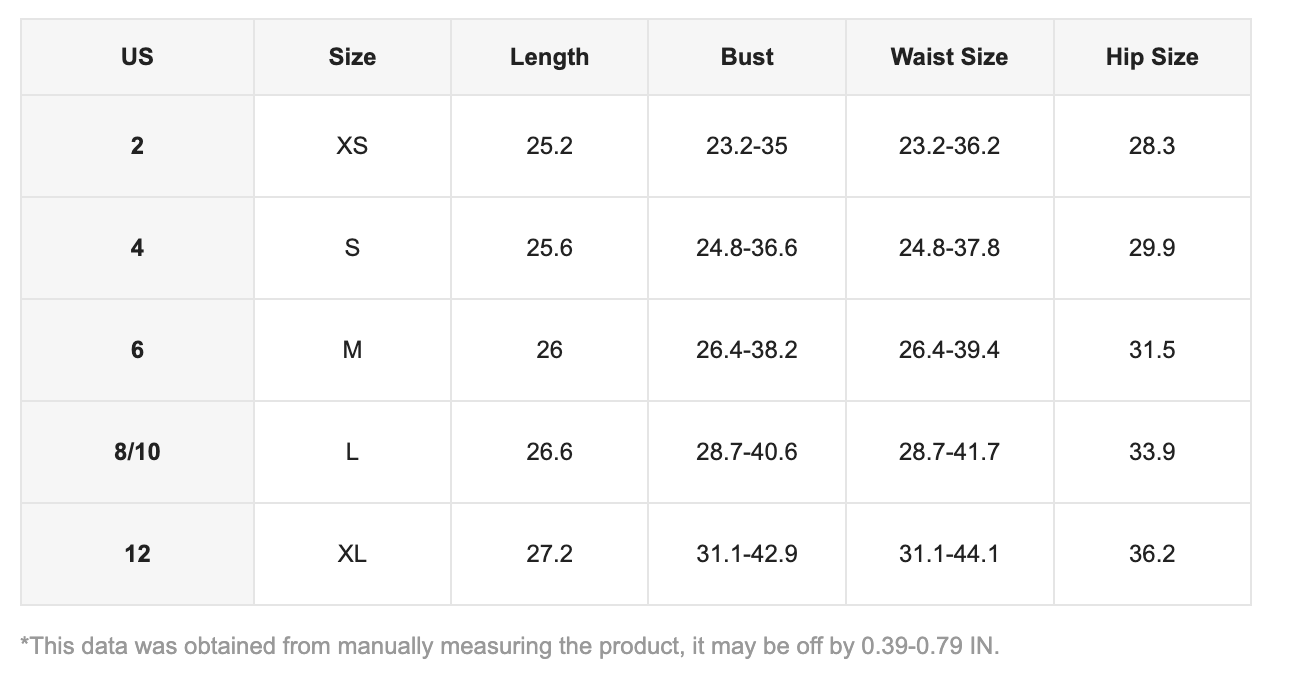
Task: Select the 27.2 length value
Action: point(549,554)
